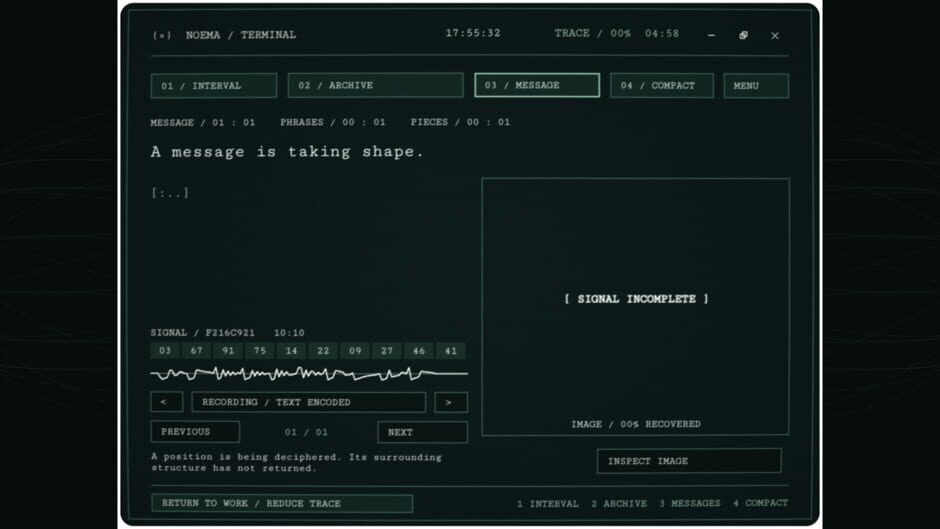
Task: Click the 10:10 signal duration
Action: [289, 332]
